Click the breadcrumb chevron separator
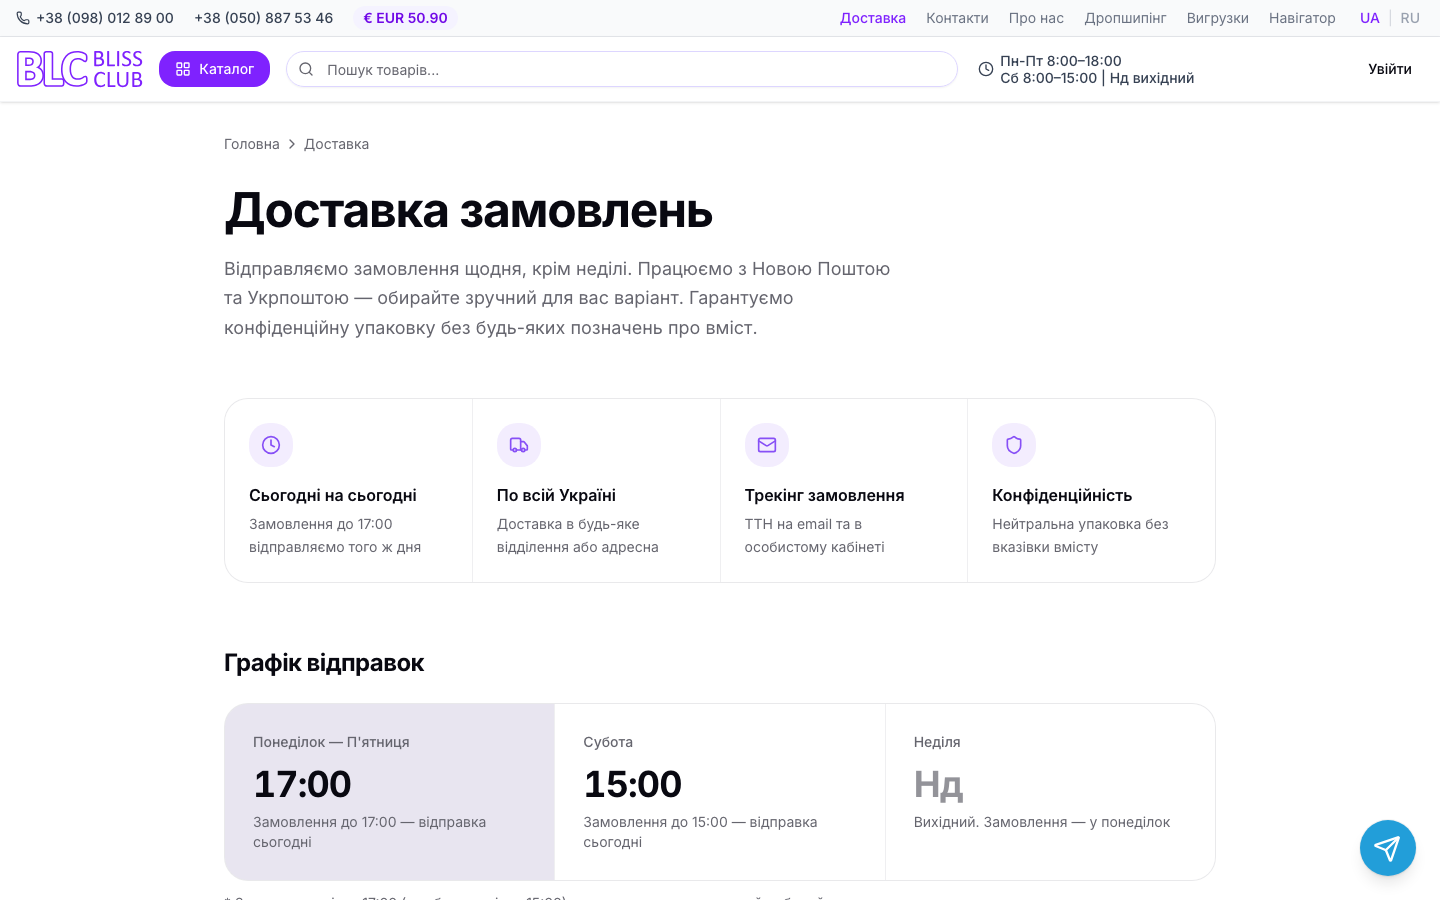The width and height of the screenshot is (1440, 900). pos(292,144)
